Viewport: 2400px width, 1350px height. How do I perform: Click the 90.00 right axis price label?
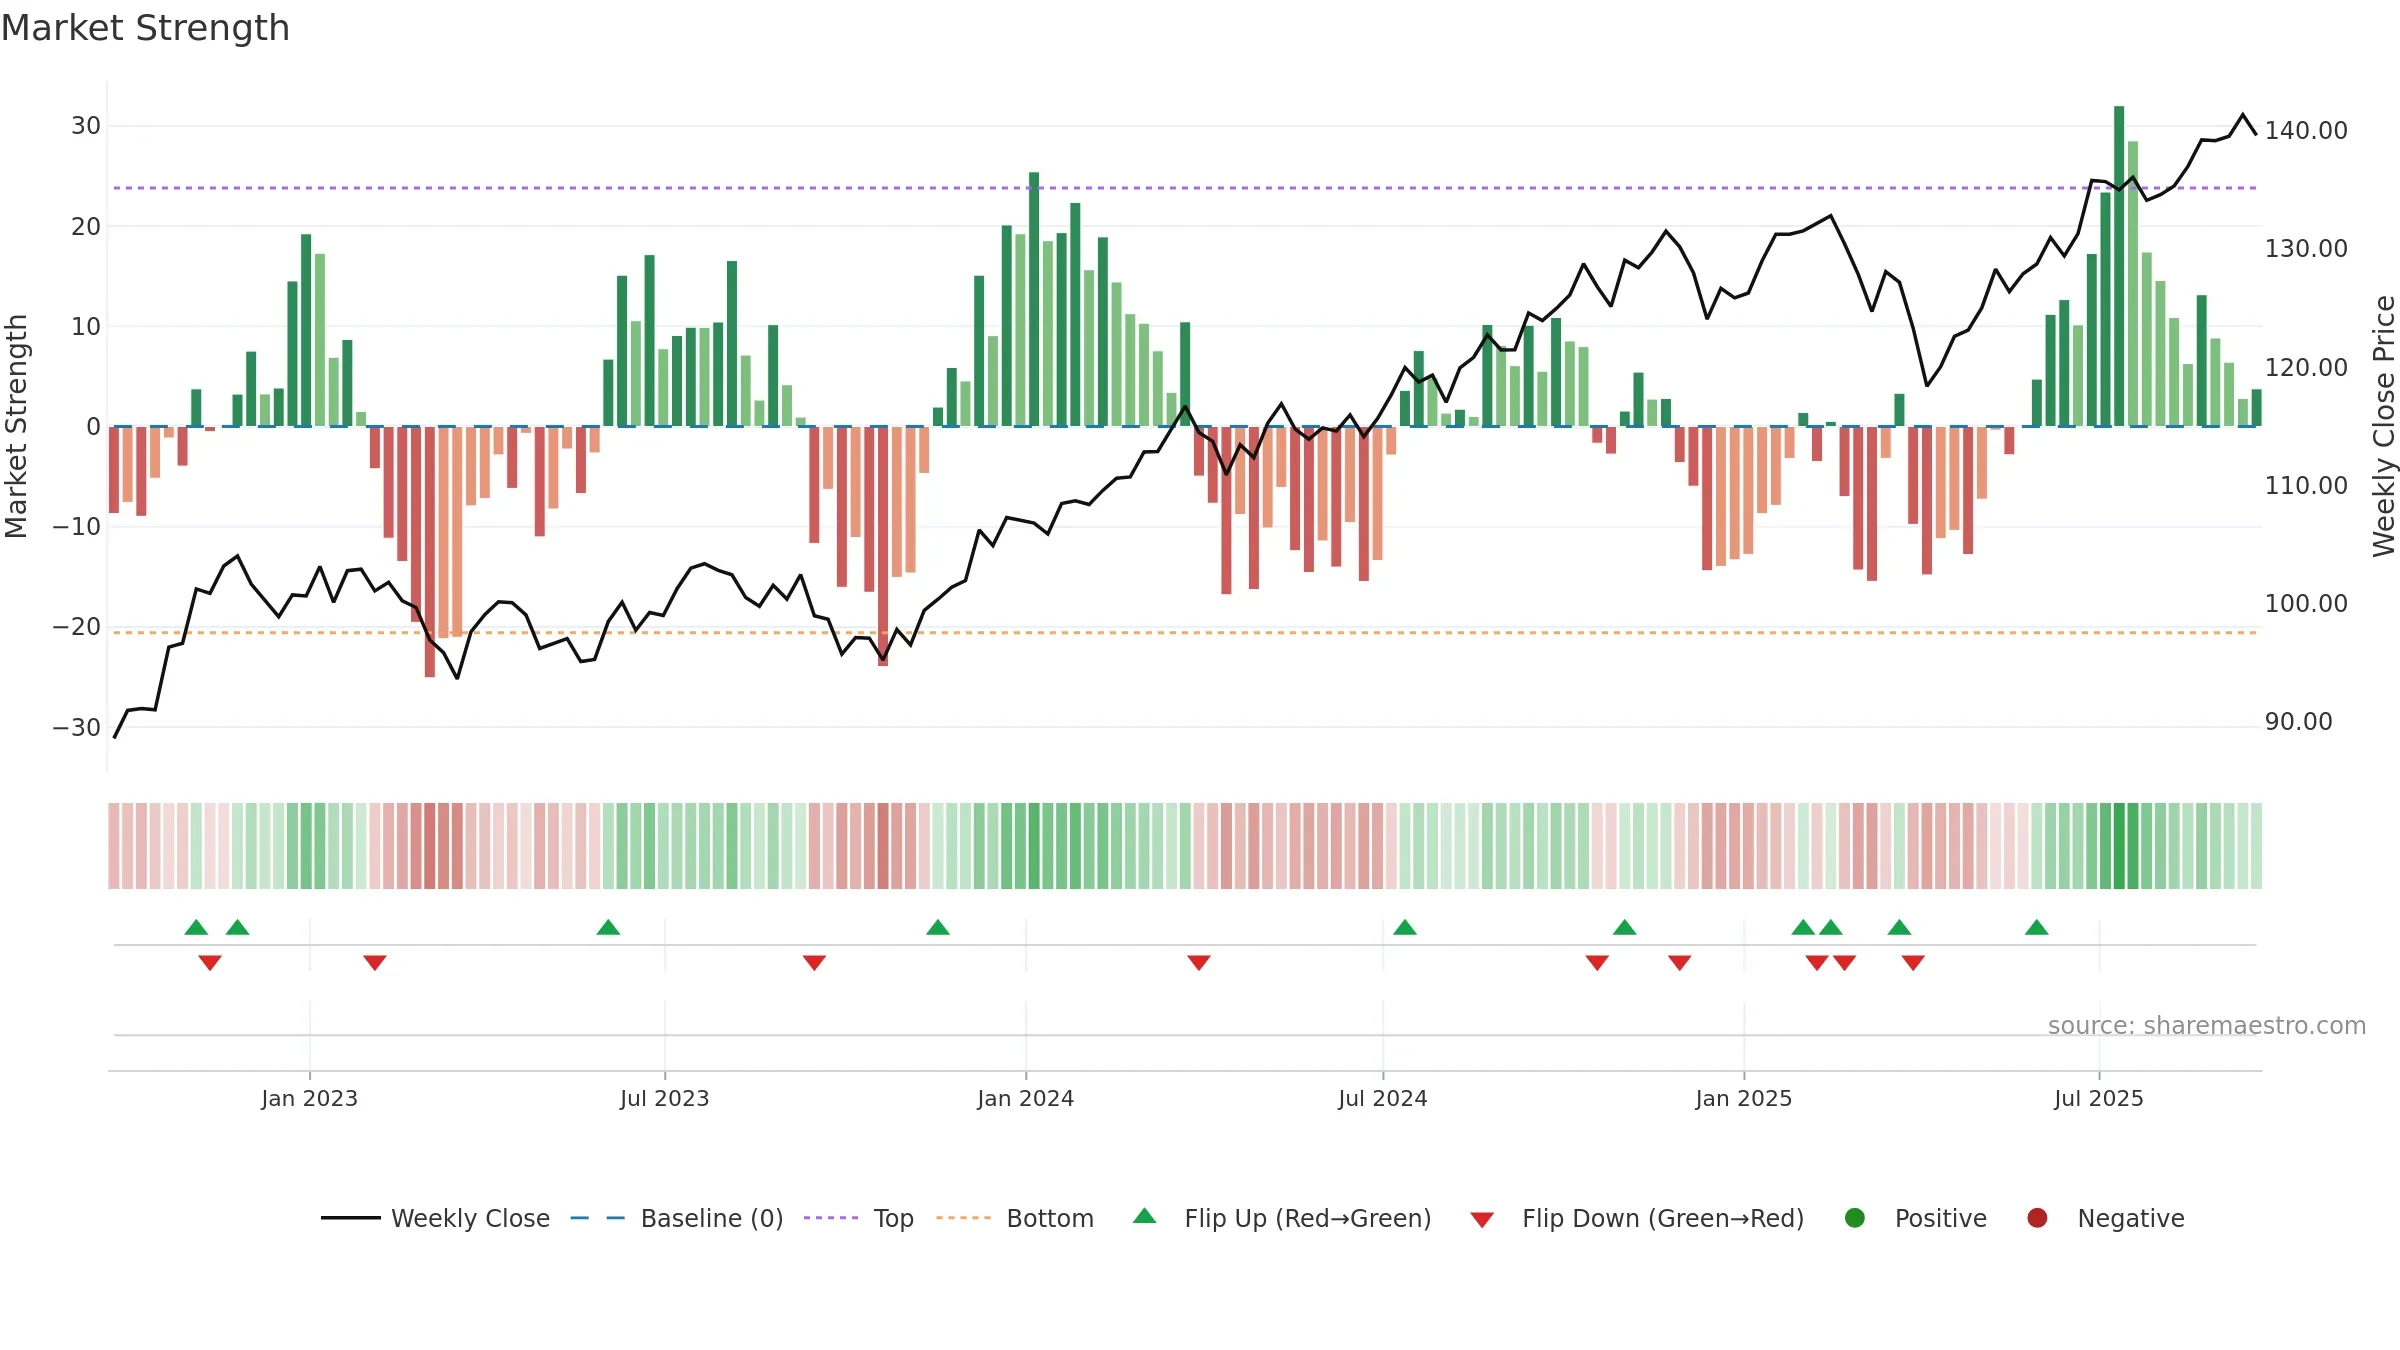click(x=2298, y=721)
